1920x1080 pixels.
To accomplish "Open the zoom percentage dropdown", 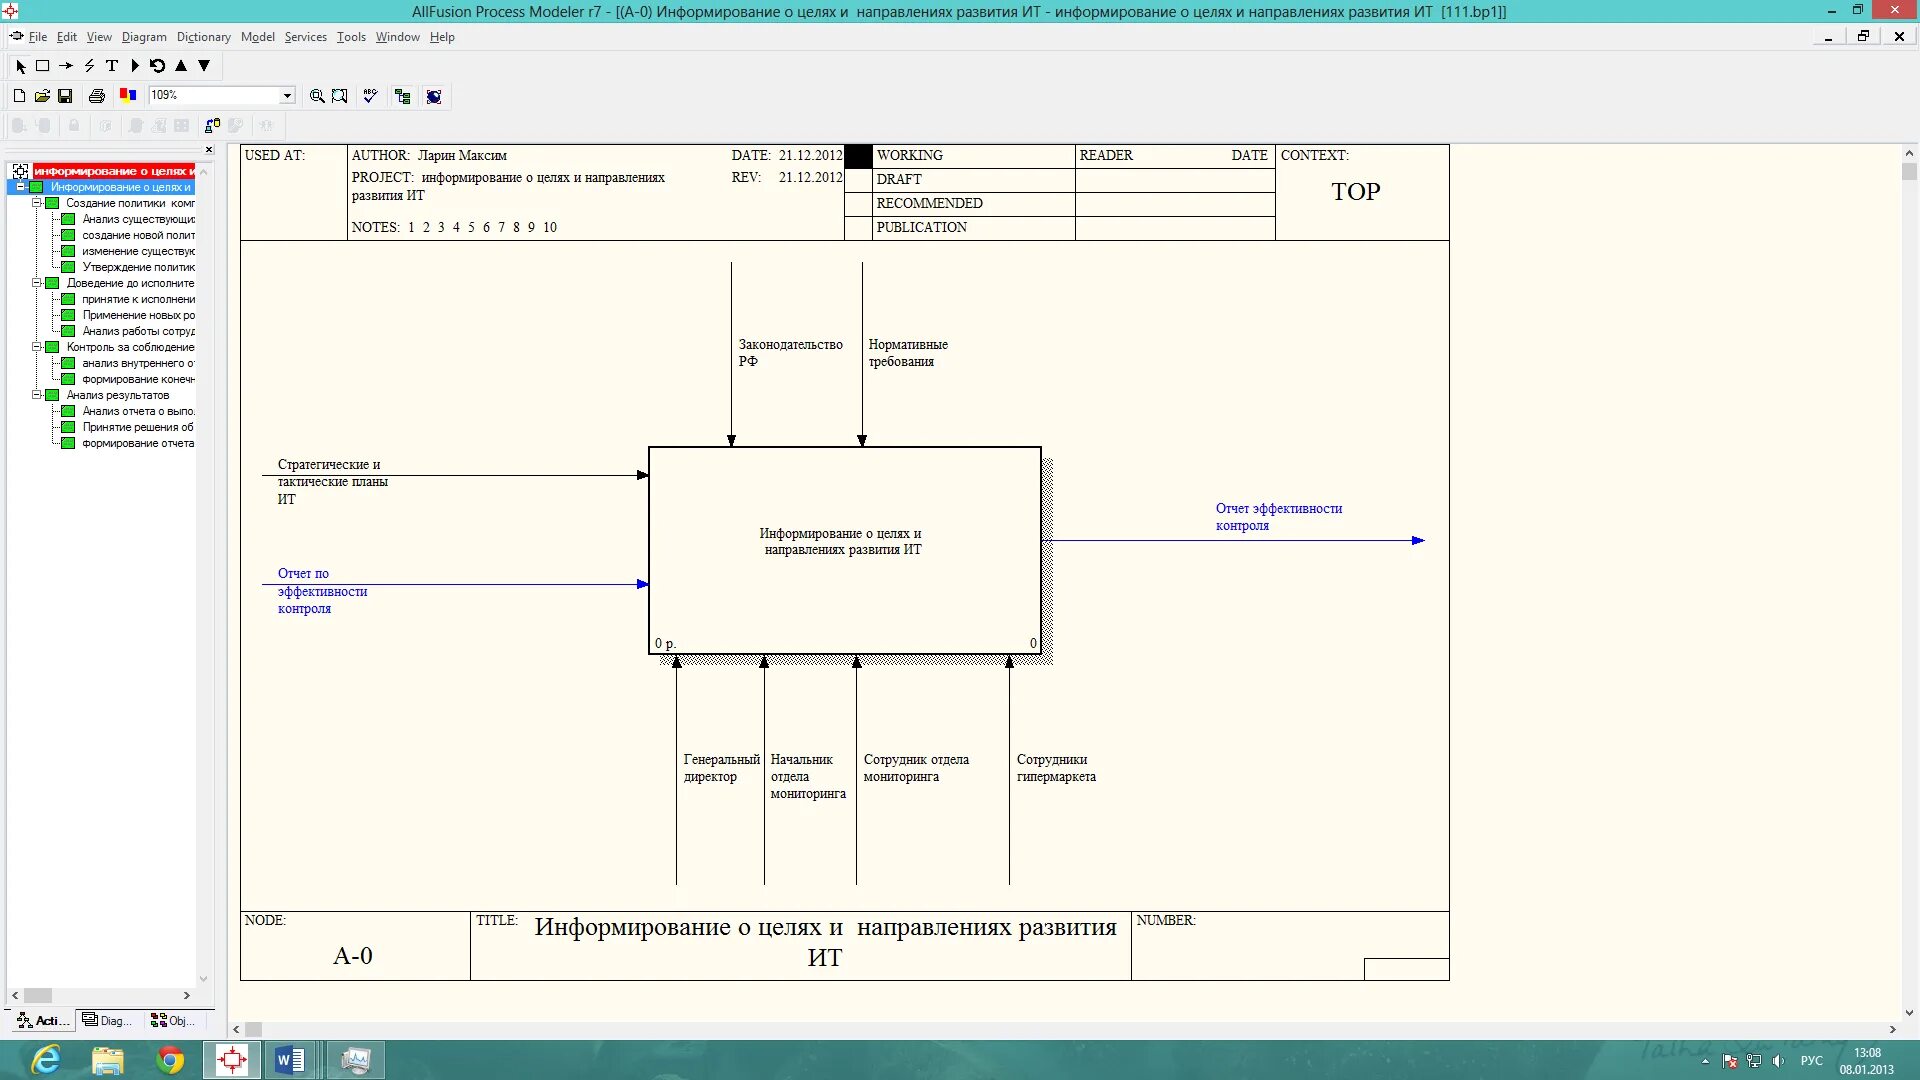I will pos(287,96).
